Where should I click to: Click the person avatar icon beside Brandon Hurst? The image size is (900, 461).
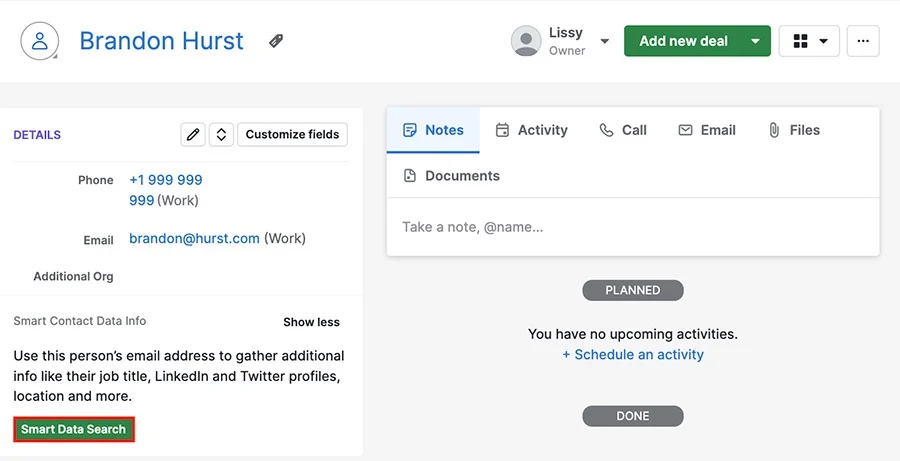click(x=40, y=41)
